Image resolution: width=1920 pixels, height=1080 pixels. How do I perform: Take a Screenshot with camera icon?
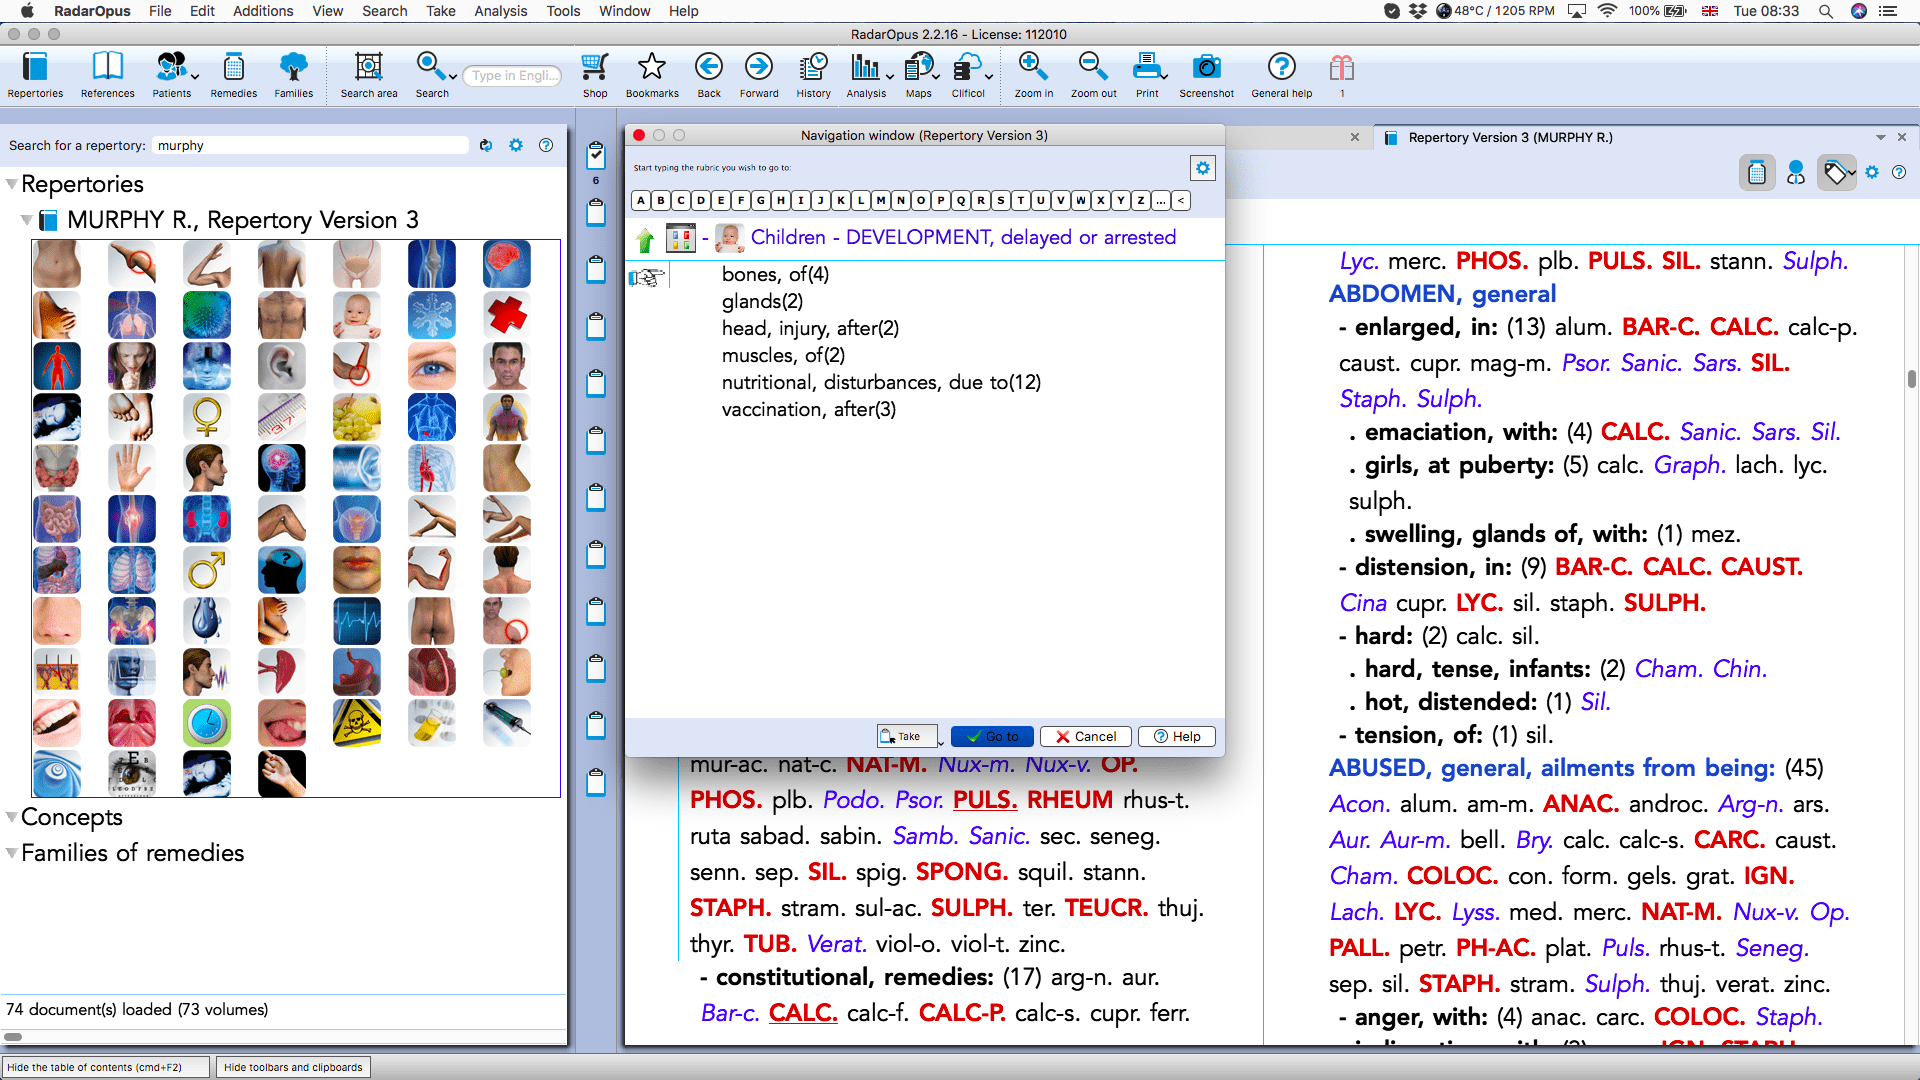click(x=1206, y=67)
